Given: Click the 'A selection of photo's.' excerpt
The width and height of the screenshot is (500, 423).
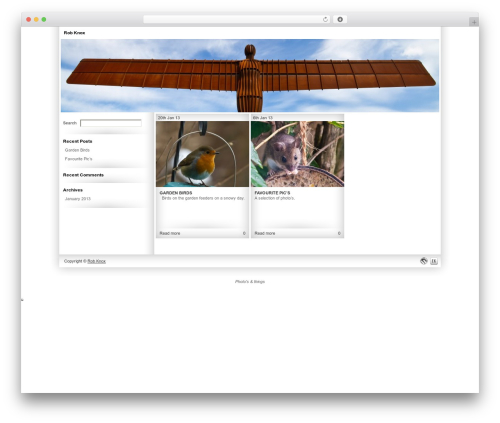Looking at the screenshot, I should [x=275, y=198].
